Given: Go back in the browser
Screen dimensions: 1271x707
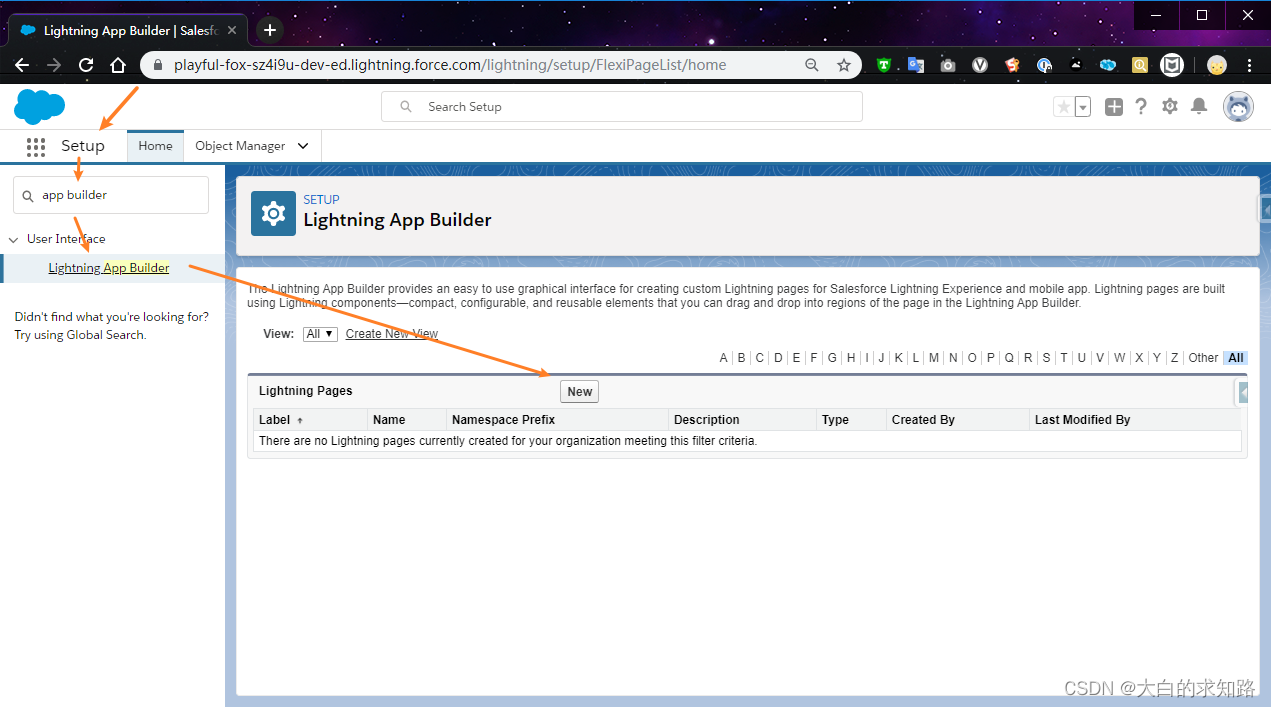Looking at the screenshot, I should (x=22, y=65).
